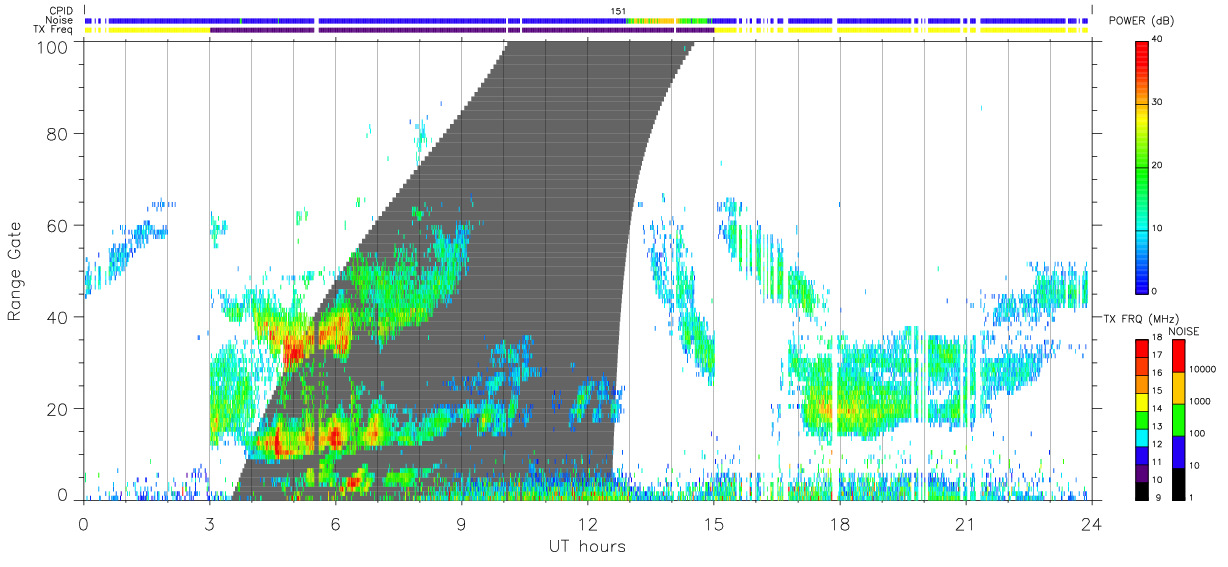1228x567 pixels.
Task: Click the x-axis tick label '24'
Action: coord(1091,523)
